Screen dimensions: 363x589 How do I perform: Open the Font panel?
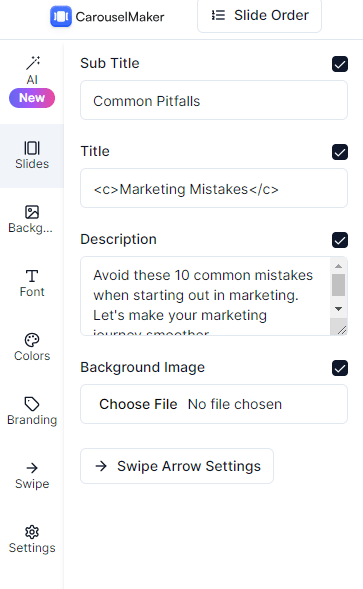point(32,284)
